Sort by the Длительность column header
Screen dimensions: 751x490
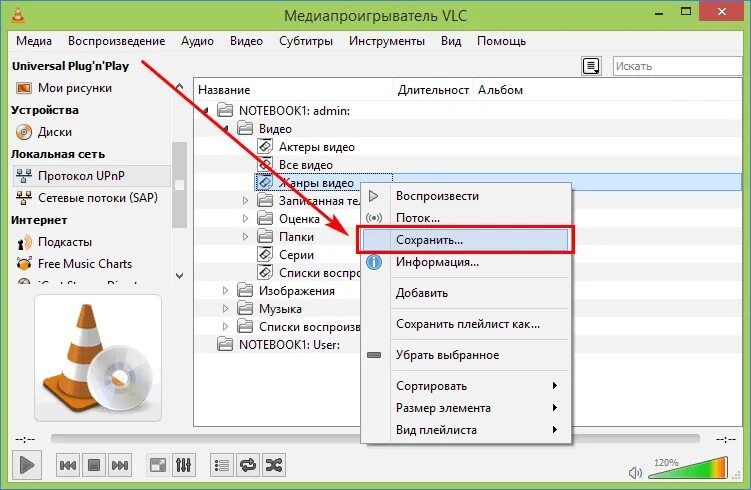coord(433,90)
